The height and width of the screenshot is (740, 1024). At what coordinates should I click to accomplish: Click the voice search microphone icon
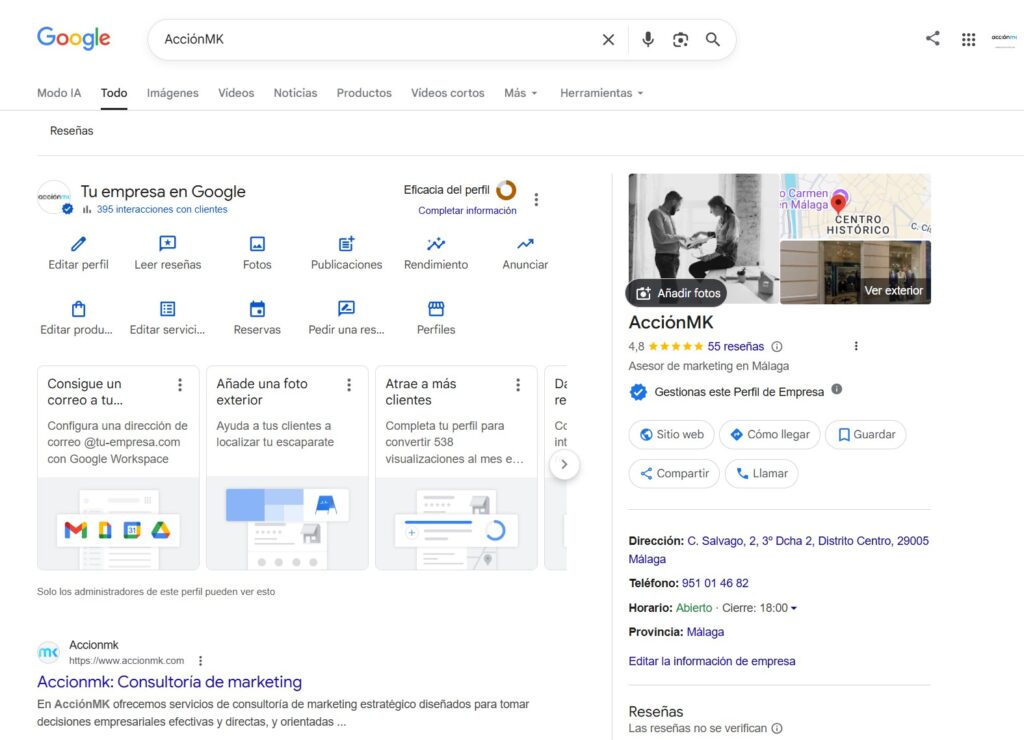coord(648,40)
